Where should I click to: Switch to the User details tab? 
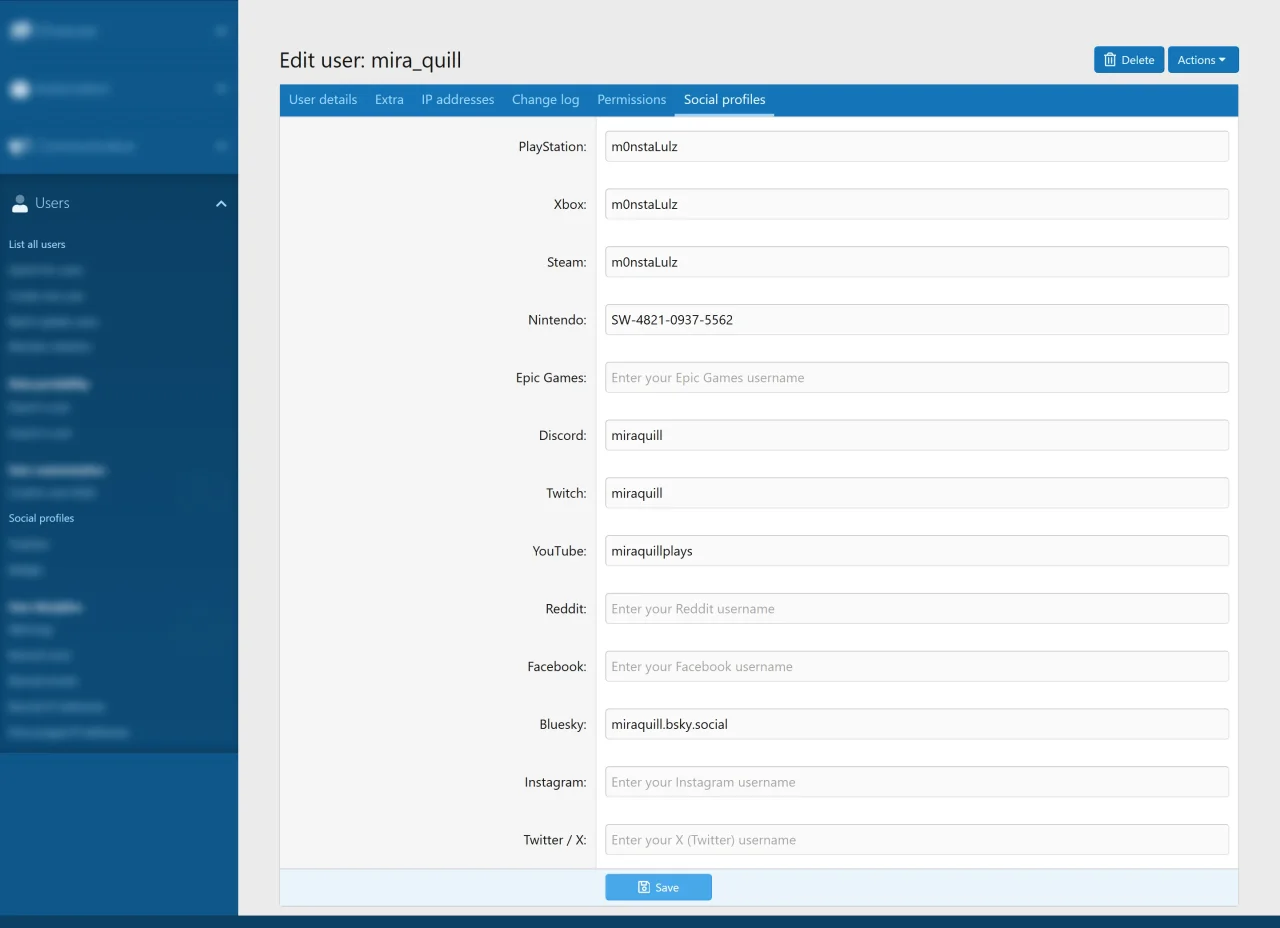click(x=323, y=100)
